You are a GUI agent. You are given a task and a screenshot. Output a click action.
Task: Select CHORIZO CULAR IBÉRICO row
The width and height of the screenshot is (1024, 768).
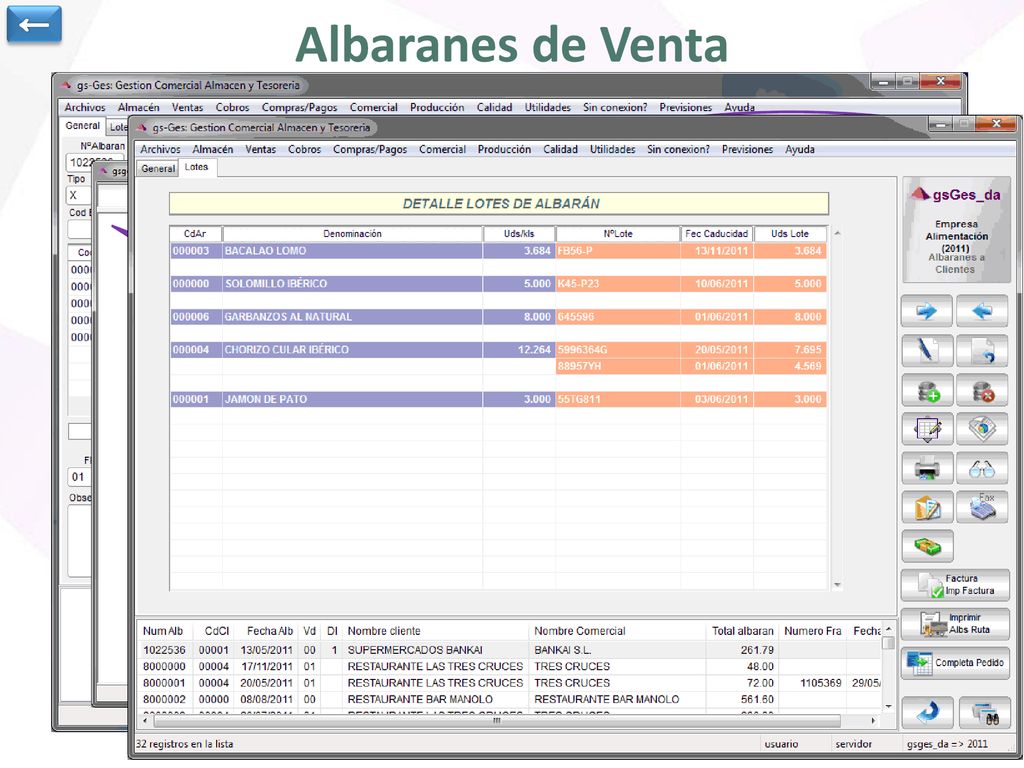498,349
